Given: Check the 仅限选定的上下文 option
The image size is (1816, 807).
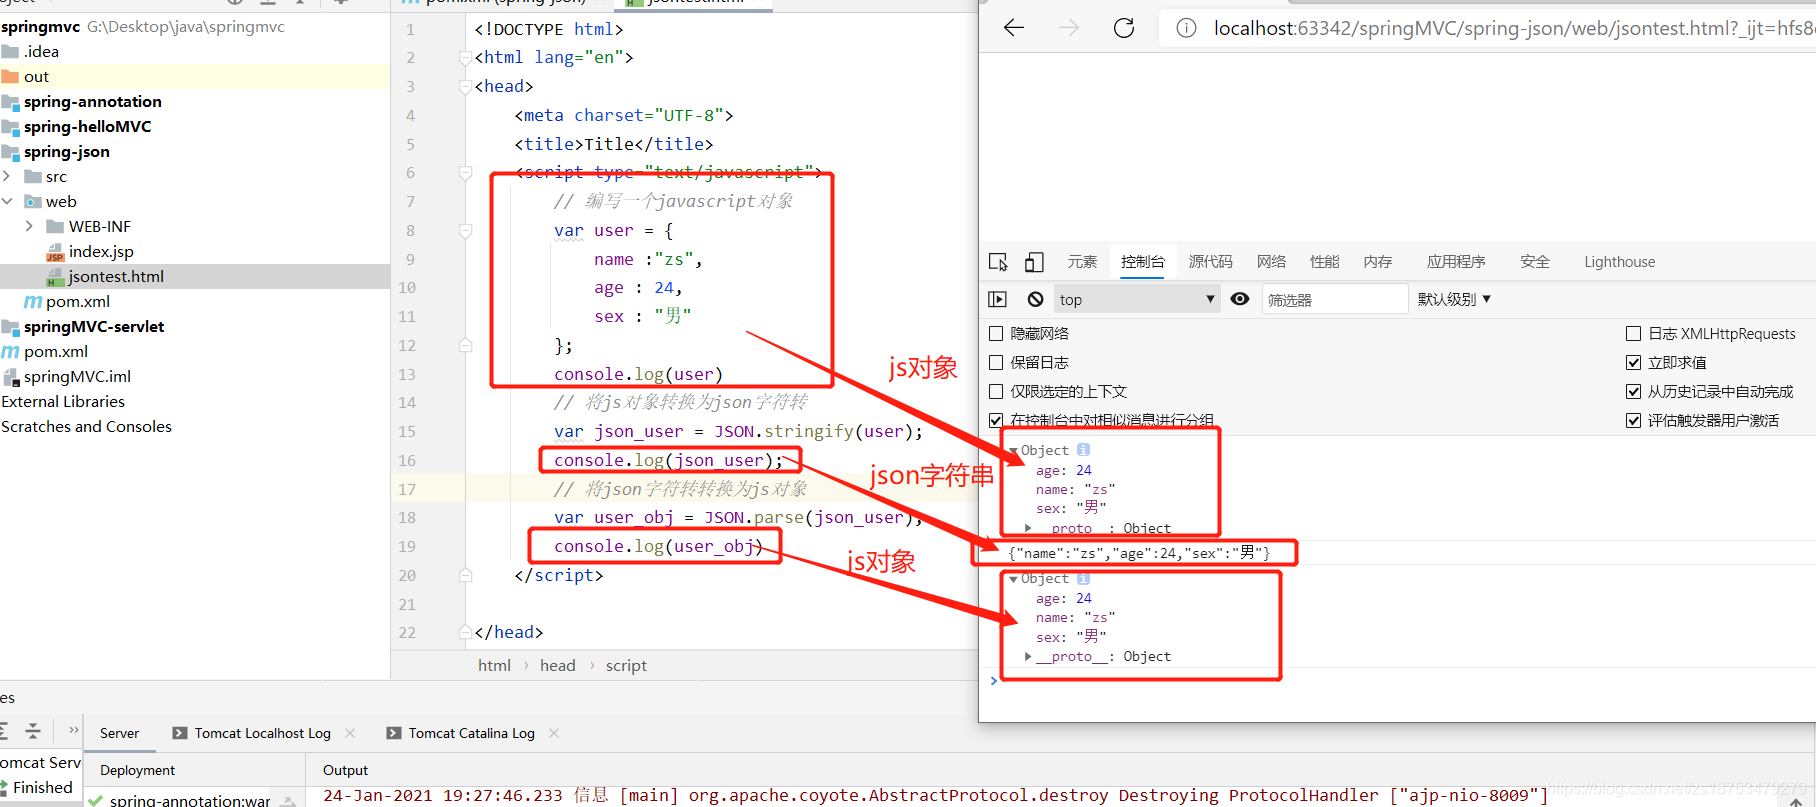Looking at the screenshot, I should tap(996, 391).
